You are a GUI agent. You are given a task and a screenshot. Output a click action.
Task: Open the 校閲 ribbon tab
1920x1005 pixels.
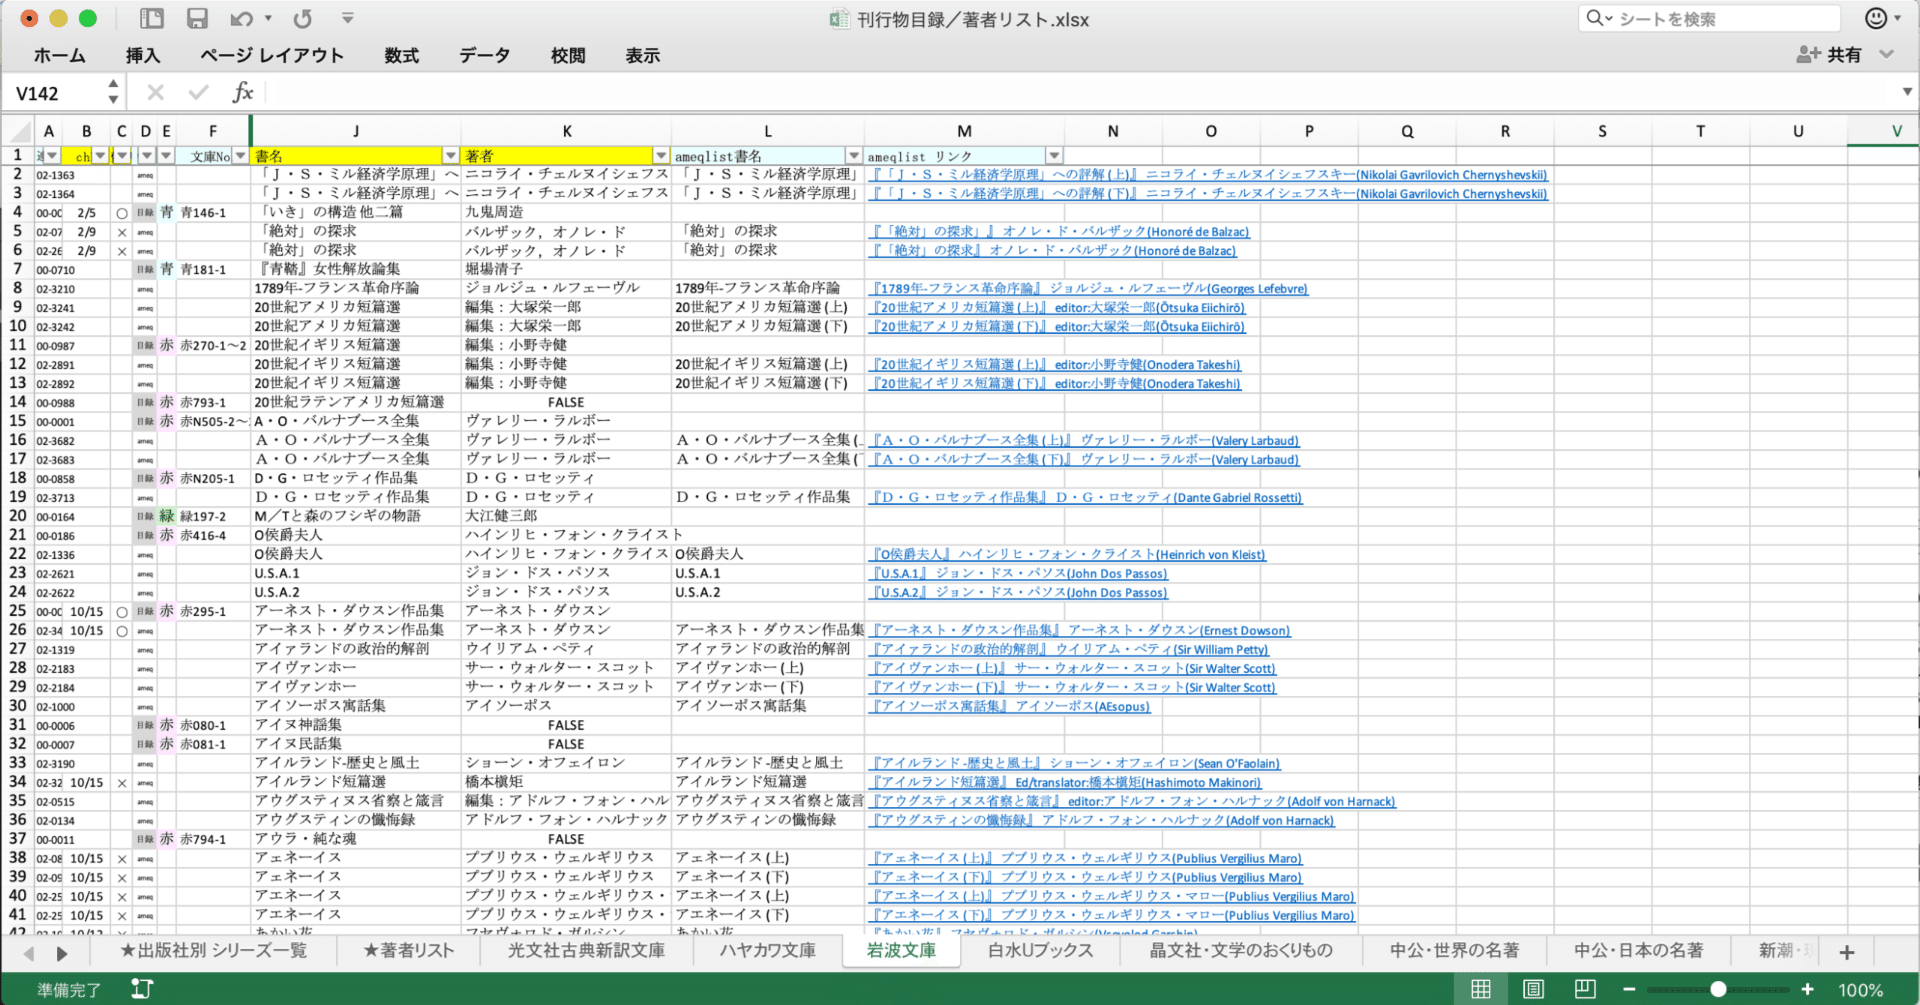click(568, 56)
